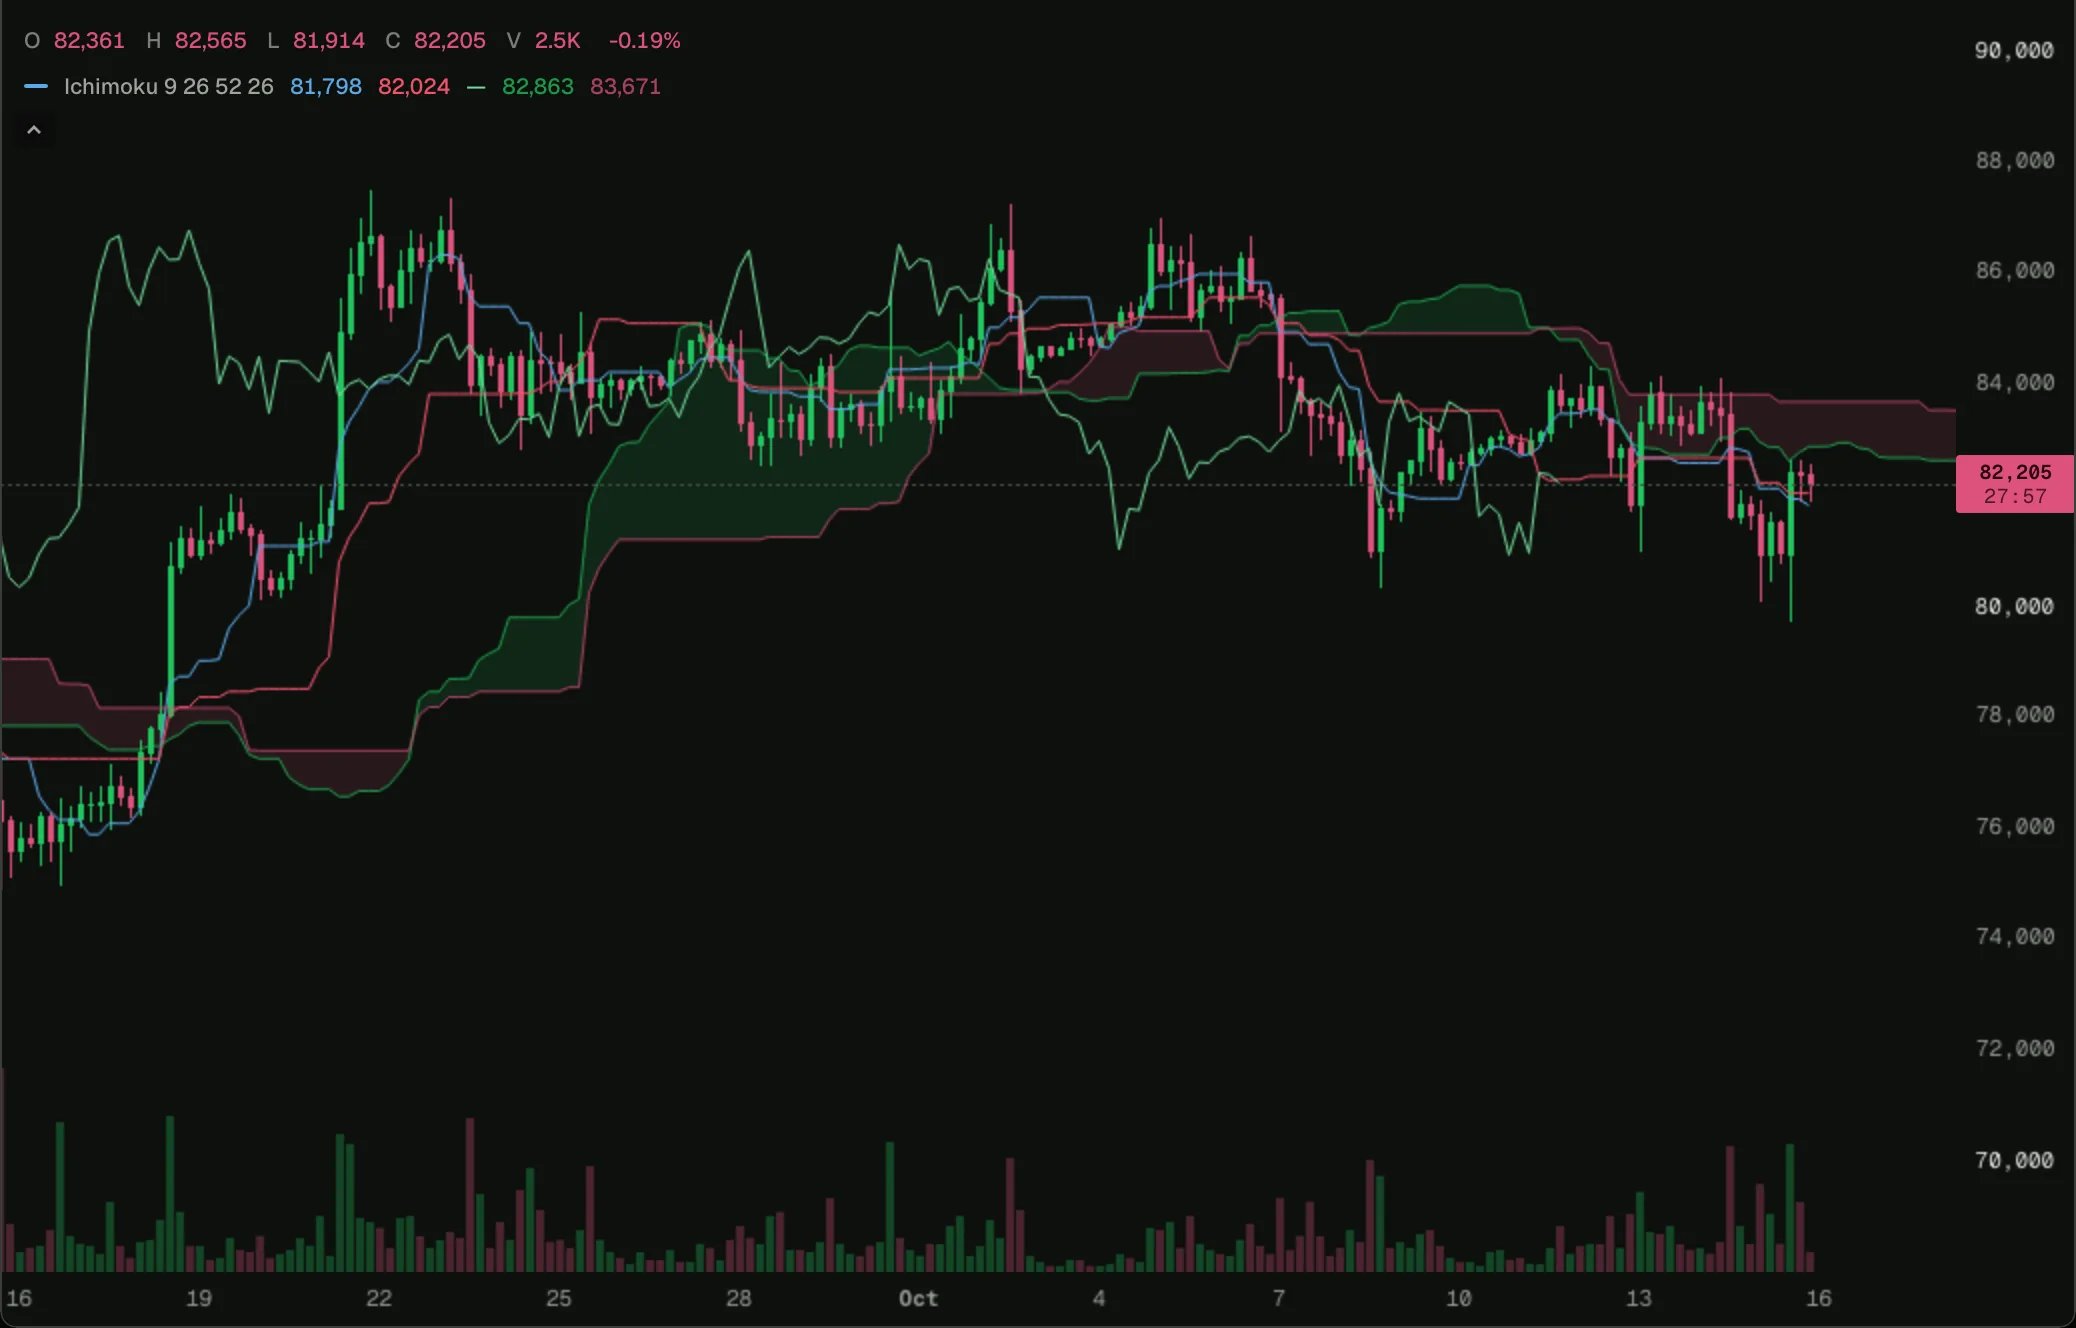Click the low price 81,914
Screen dimensions: 2076x1328
click(329, 41)
